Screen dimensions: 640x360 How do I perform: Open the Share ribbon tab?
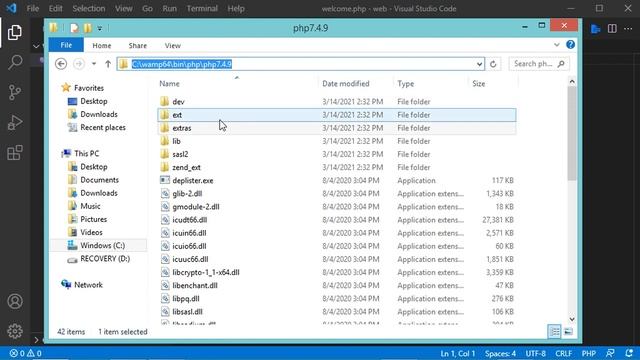tap(138, 46)
